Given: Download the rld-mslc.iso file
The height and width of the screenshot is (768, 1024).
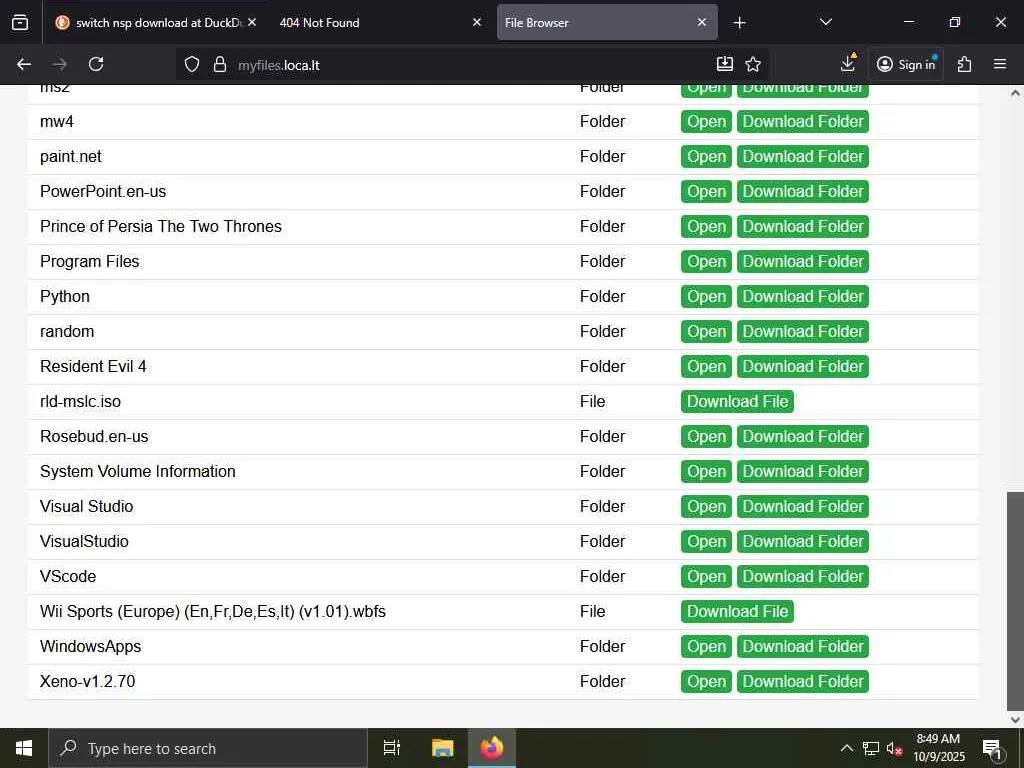Looking at the screenshot, I should click(x=737, y=402).
